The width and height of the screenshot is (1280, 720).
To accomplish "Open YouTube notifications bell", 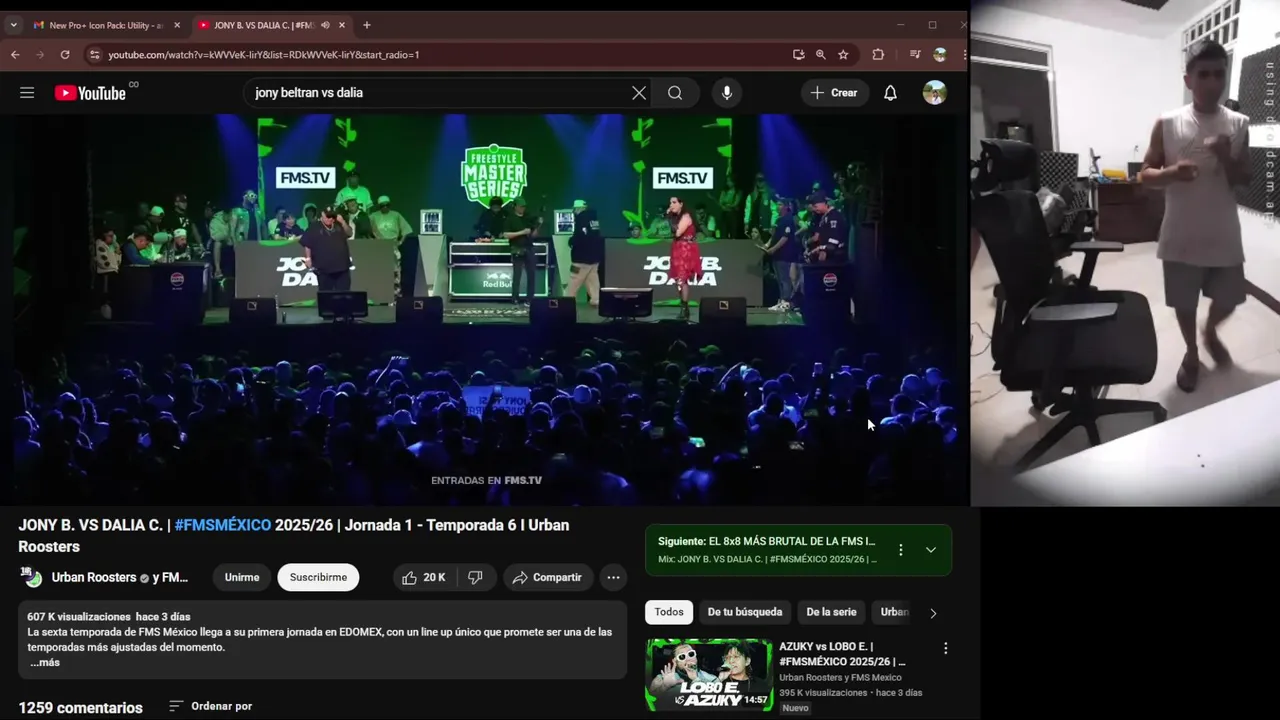I will (890, 93).
